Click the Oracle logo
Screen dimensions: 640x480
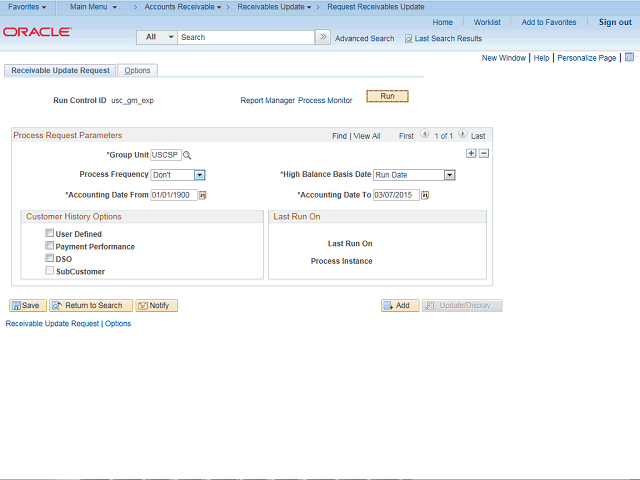tap(37, 32)
